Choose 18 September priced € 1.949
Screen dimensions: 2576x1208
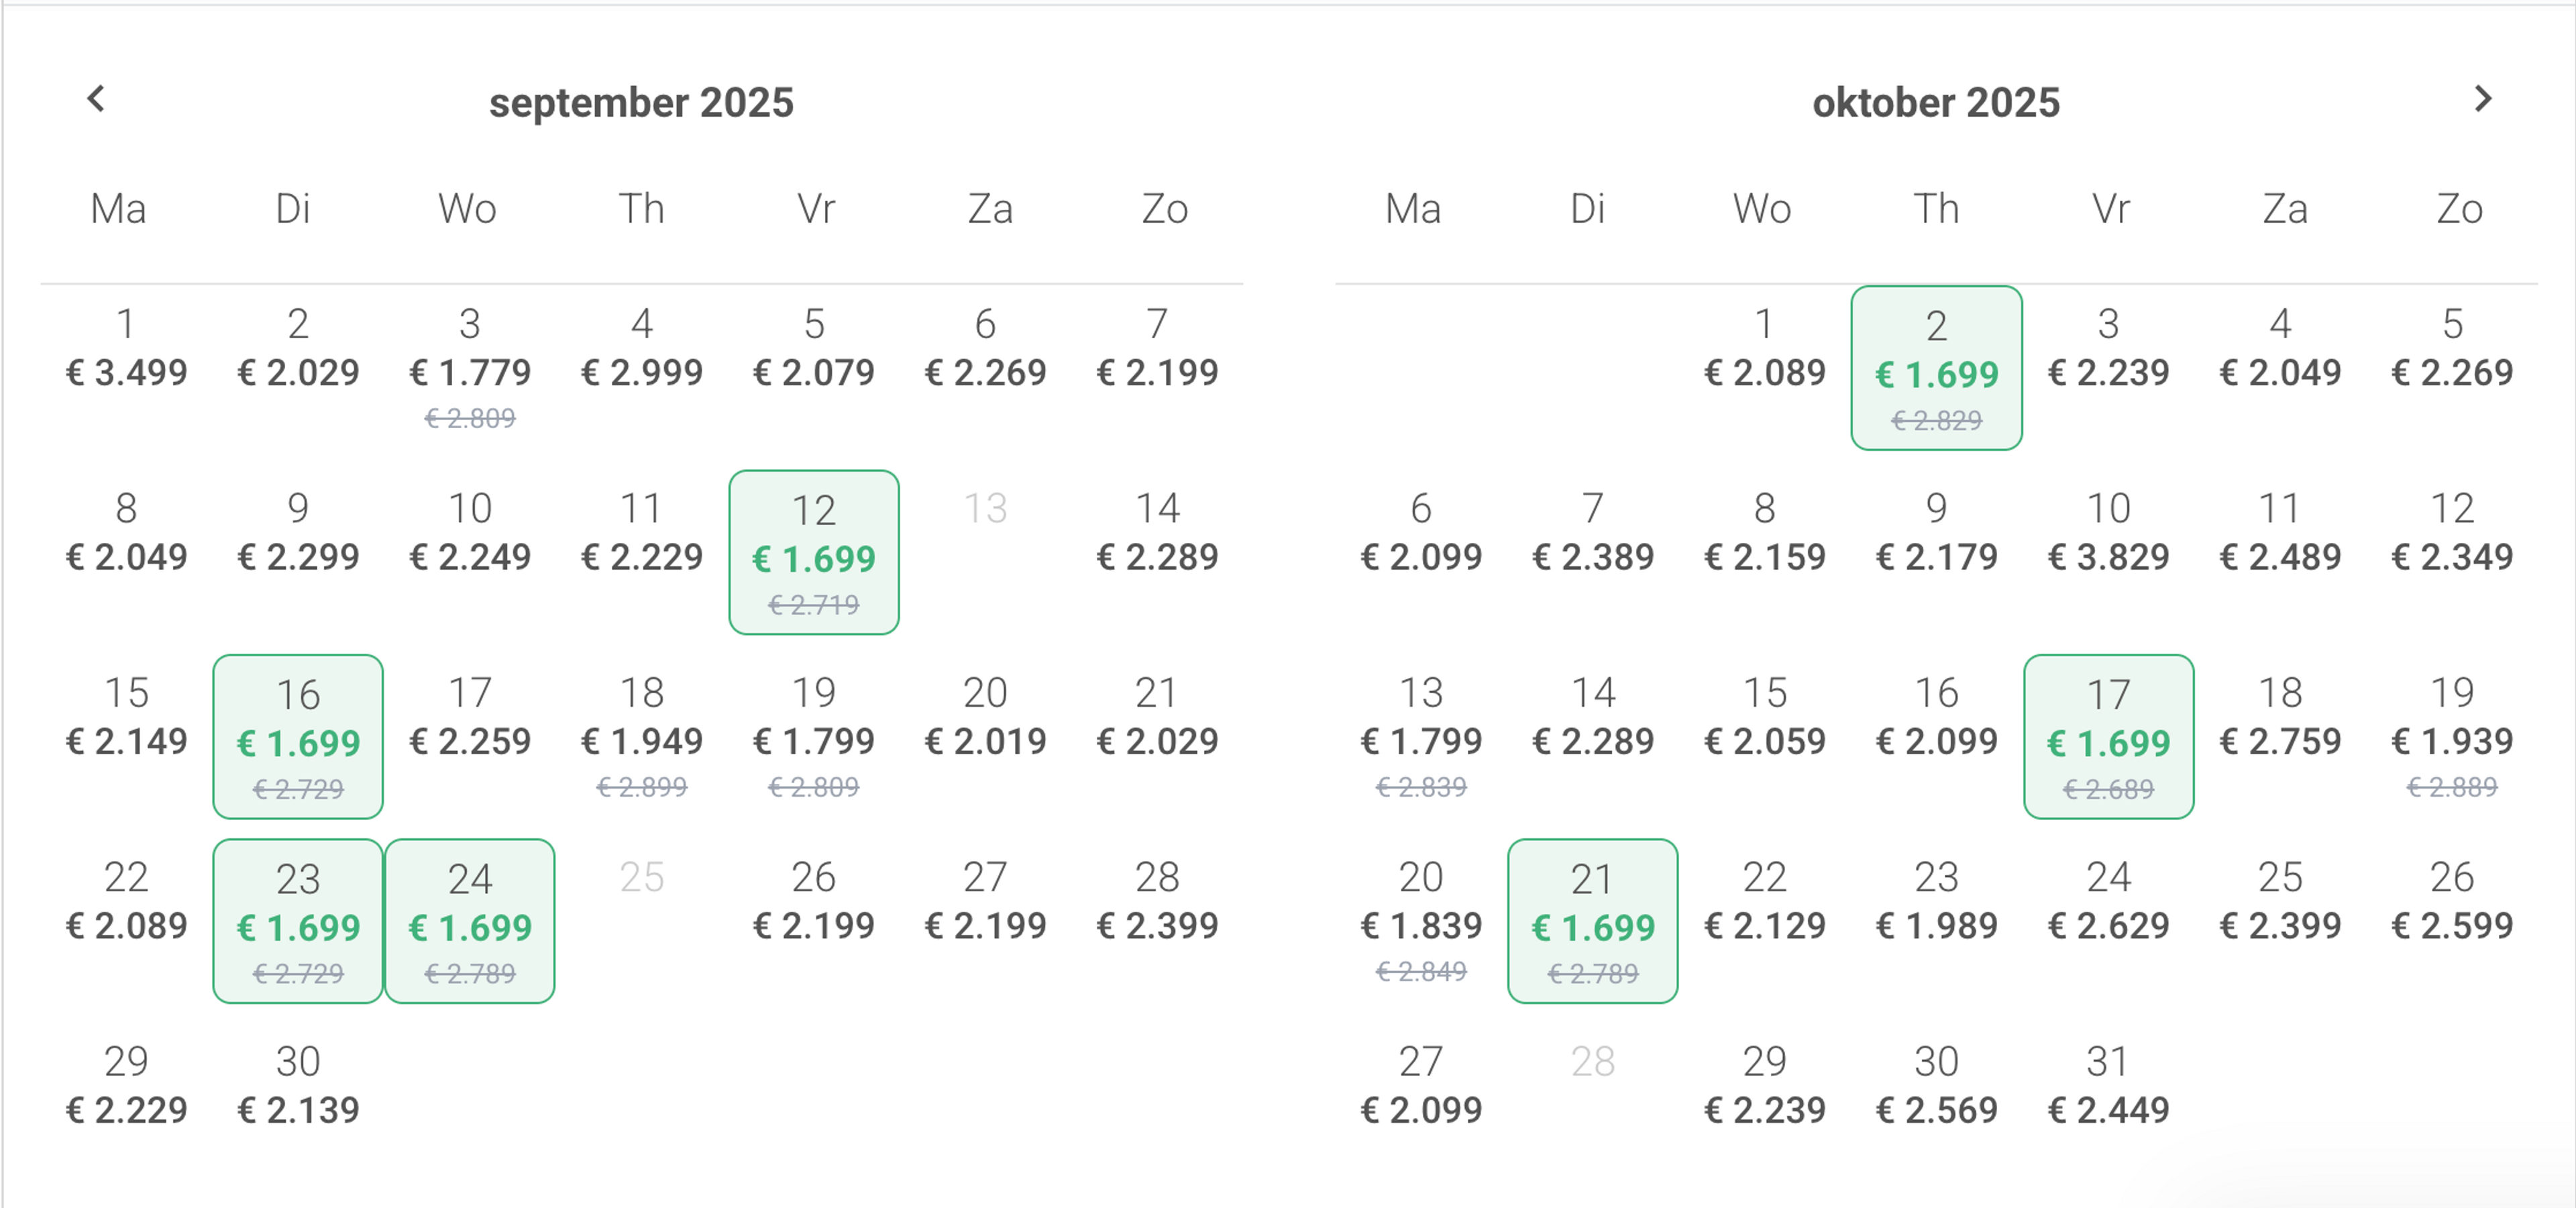coord(642,737)
